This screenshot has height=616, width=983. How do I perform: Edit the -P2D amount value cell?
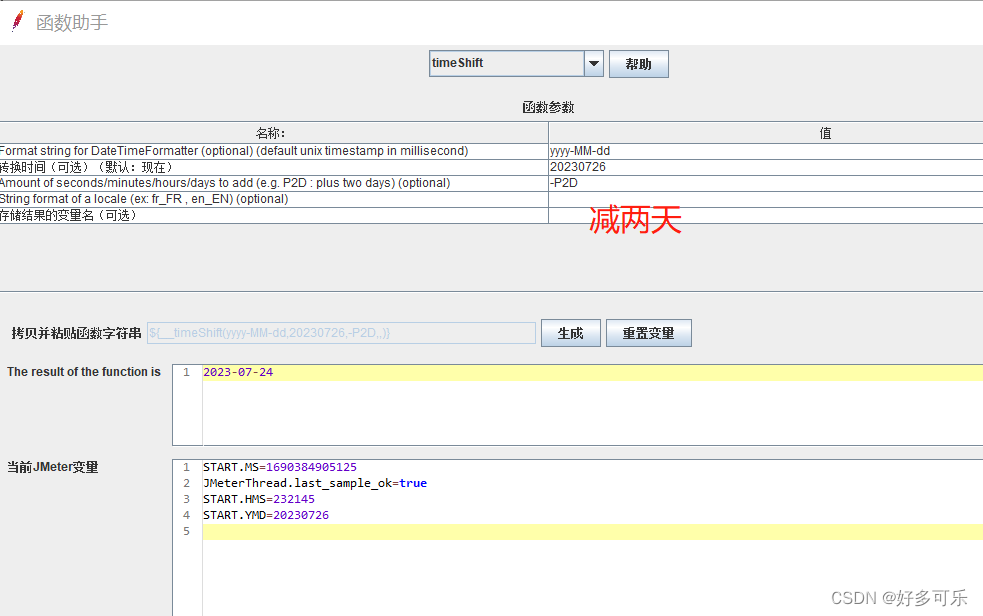(765, 183)
